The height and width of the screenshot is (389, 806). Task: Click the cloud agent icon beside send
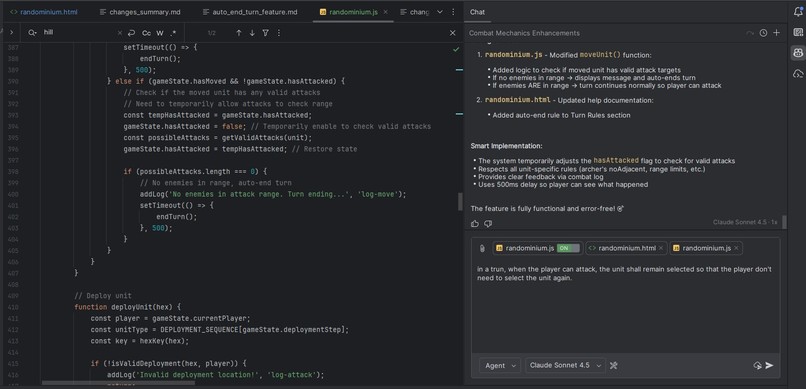[757, 365]
